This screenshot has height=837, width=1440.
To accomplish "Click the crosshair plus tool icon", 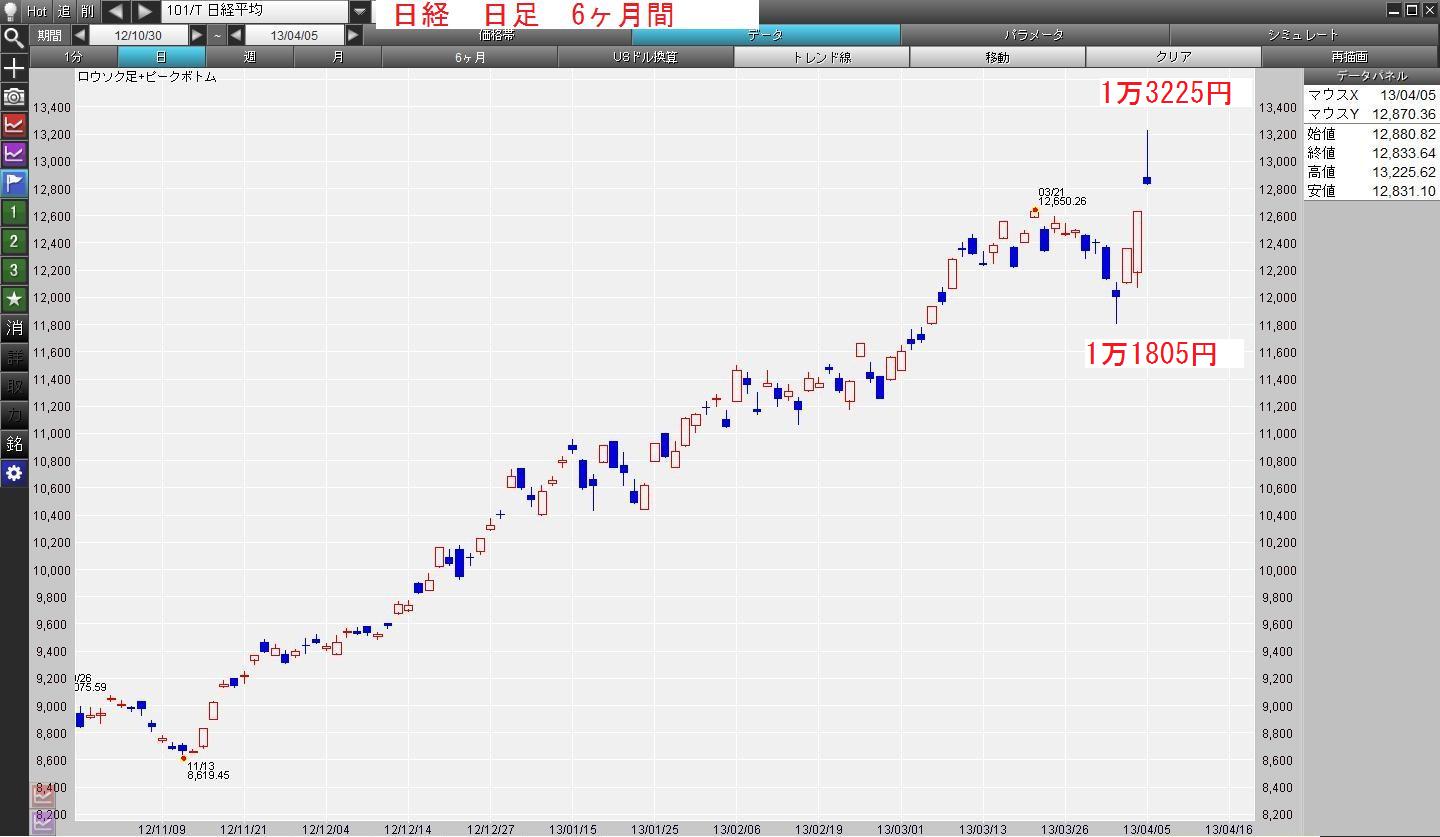I will coord(14,68).
